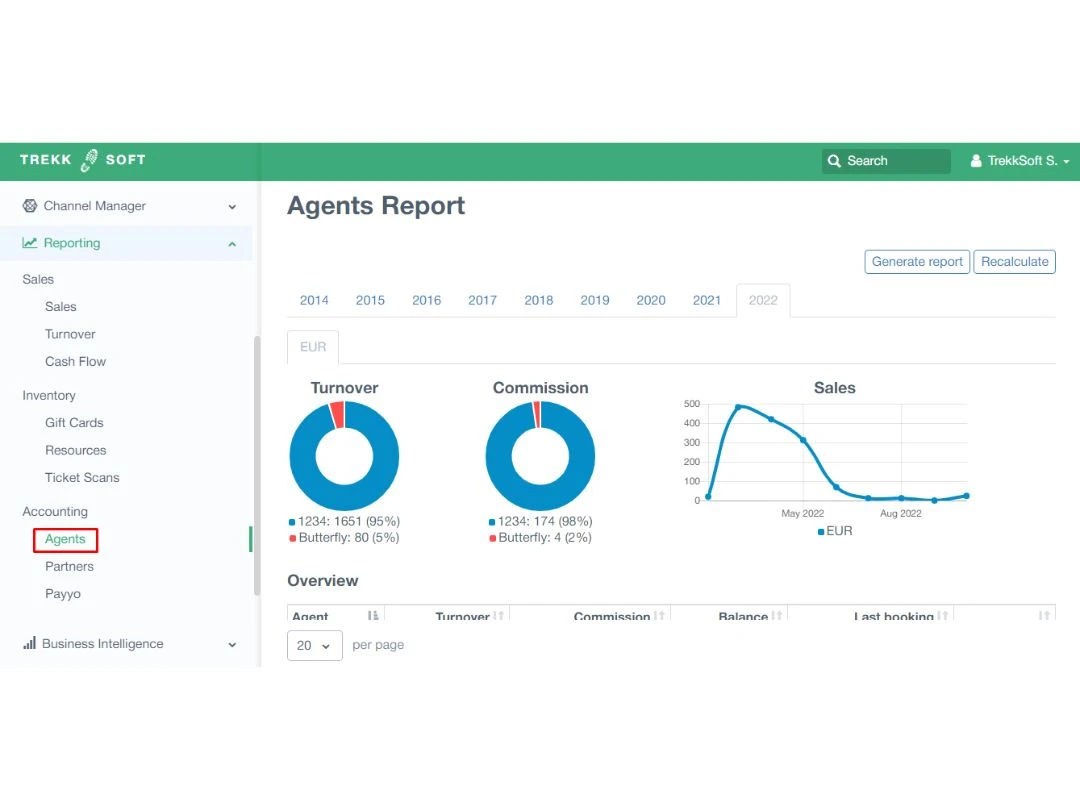Click the user profile icon
The image size is (1080, 810).
click(976, 161)
